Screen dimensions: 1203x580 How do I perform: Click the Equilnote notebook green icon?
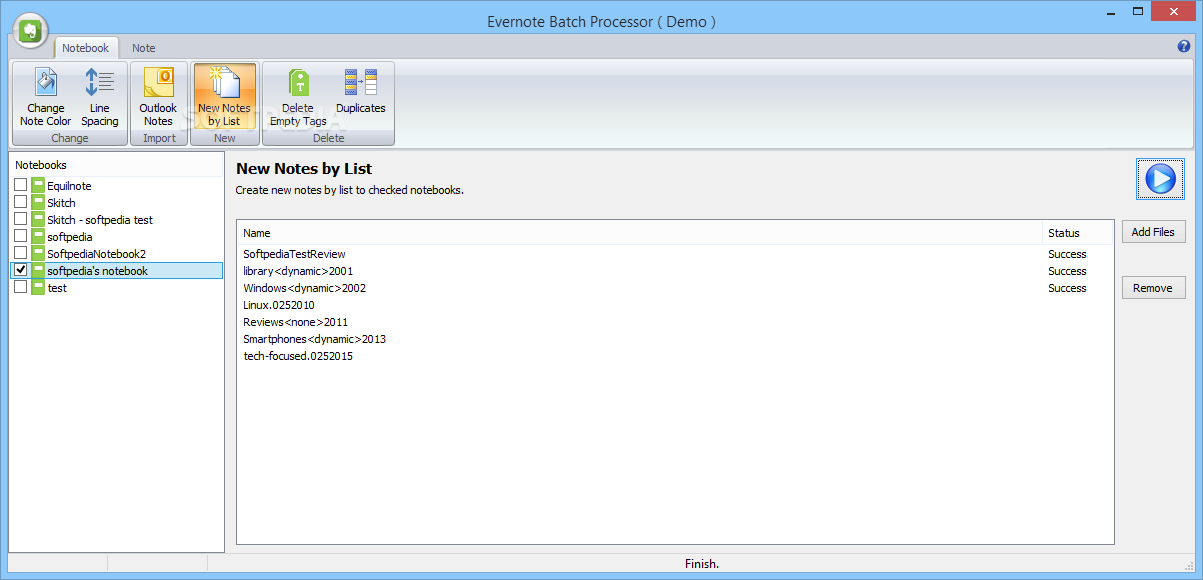[x=38, y=186]
